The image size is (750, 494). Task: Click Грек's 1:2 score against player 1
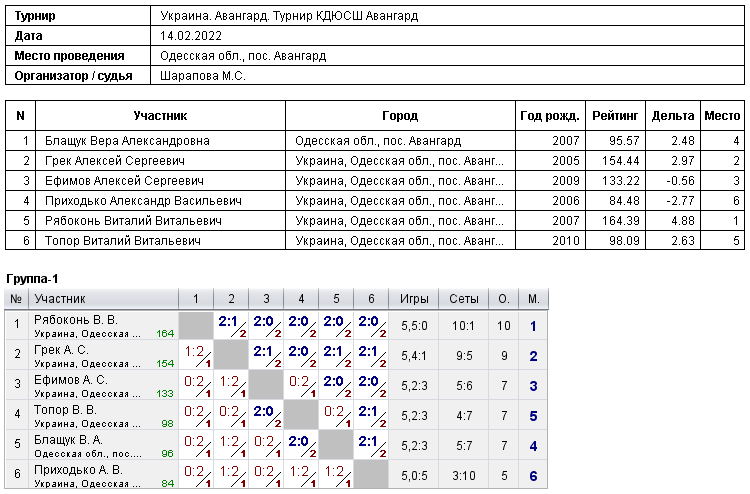pos(194,352)
